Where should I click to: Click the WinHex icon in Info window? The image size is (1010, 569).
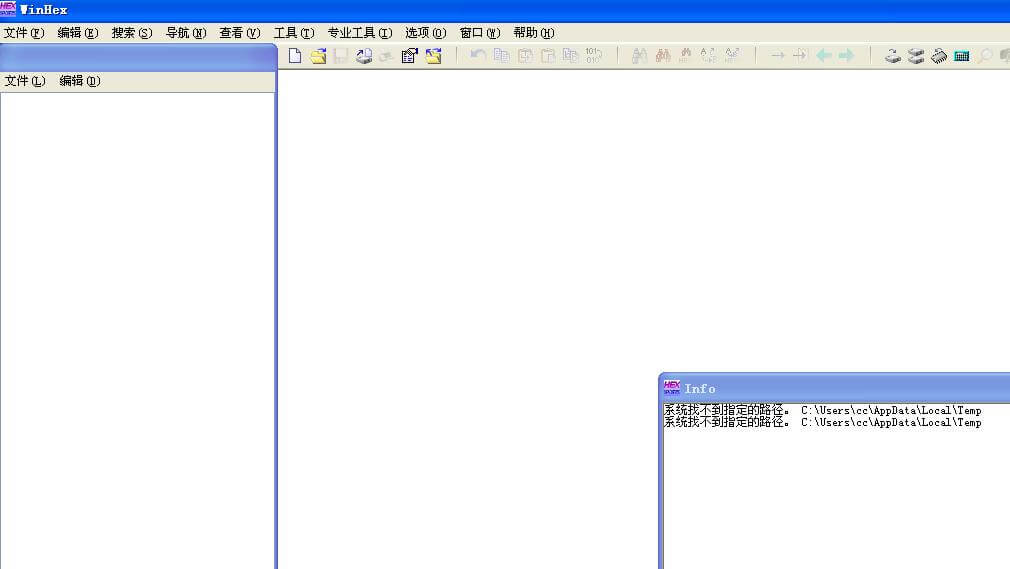pyautogui.click(x=672, y=387)
